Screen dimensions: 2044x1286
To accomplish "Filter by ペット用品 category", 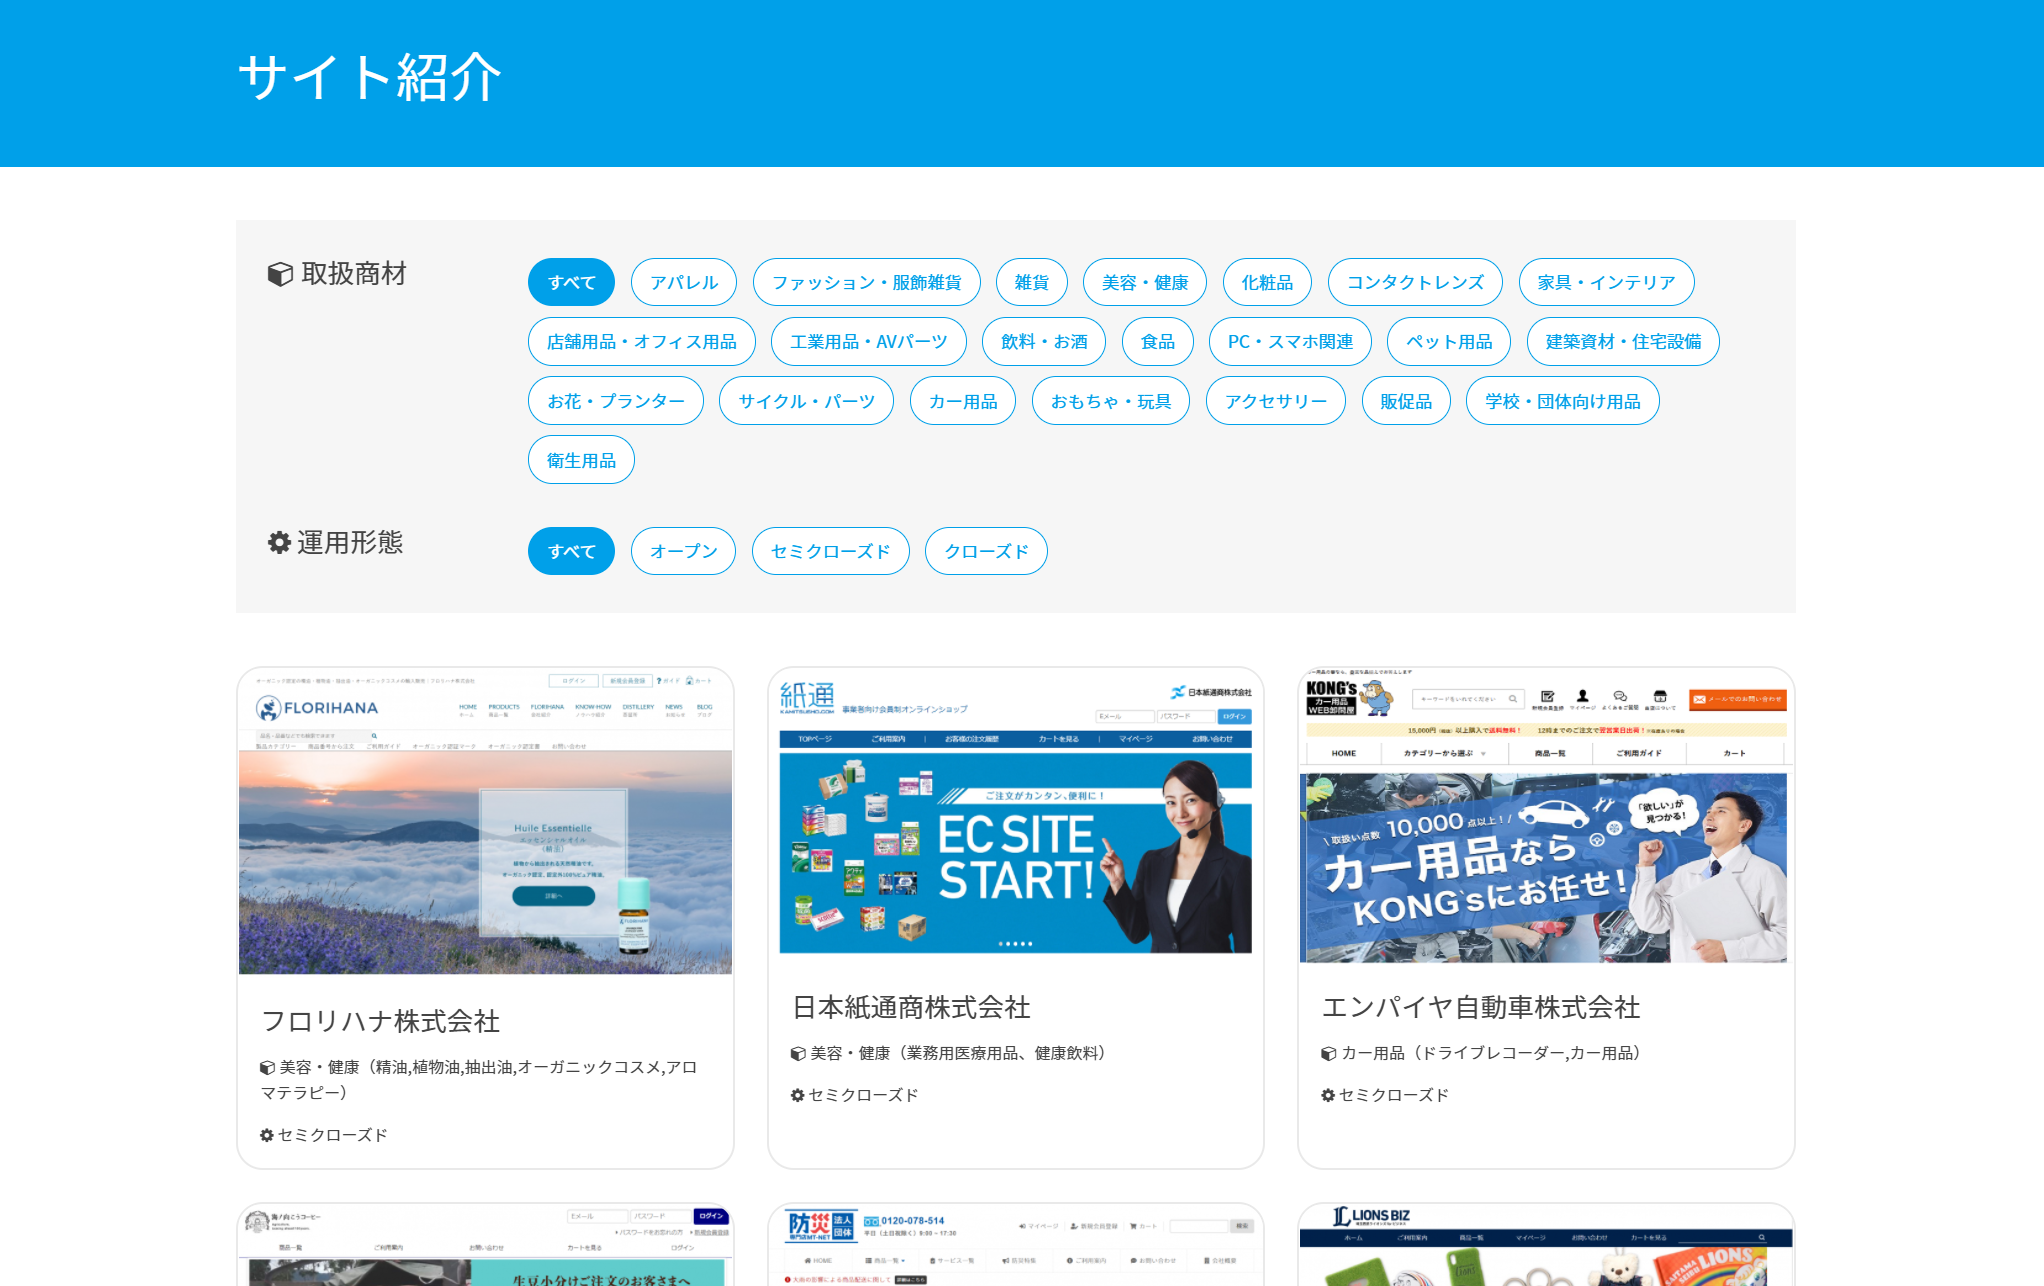I will point(1449,341).
